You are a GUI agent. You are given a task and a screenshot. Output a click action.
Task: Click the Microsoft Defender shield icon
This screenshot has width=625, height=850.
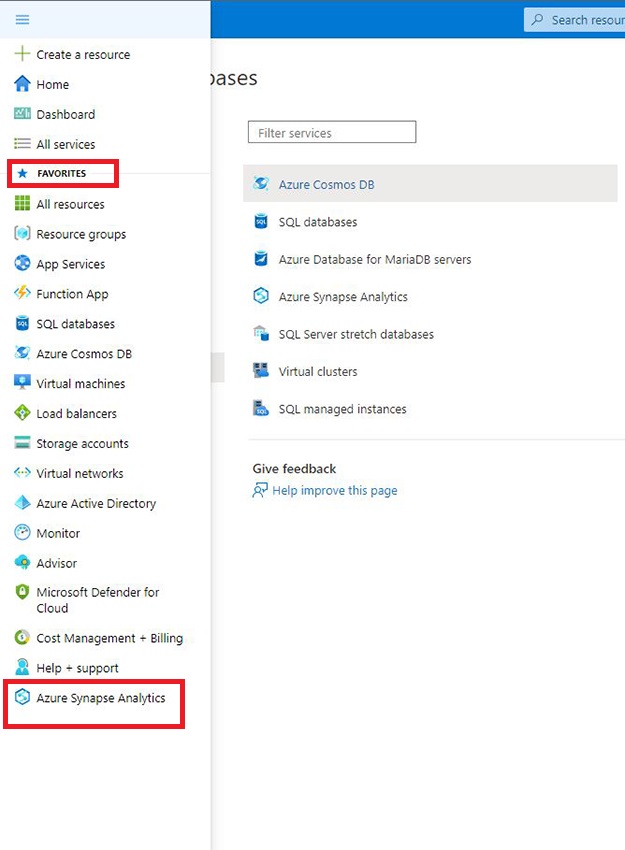pyautogui.click(x=22, y=593)
